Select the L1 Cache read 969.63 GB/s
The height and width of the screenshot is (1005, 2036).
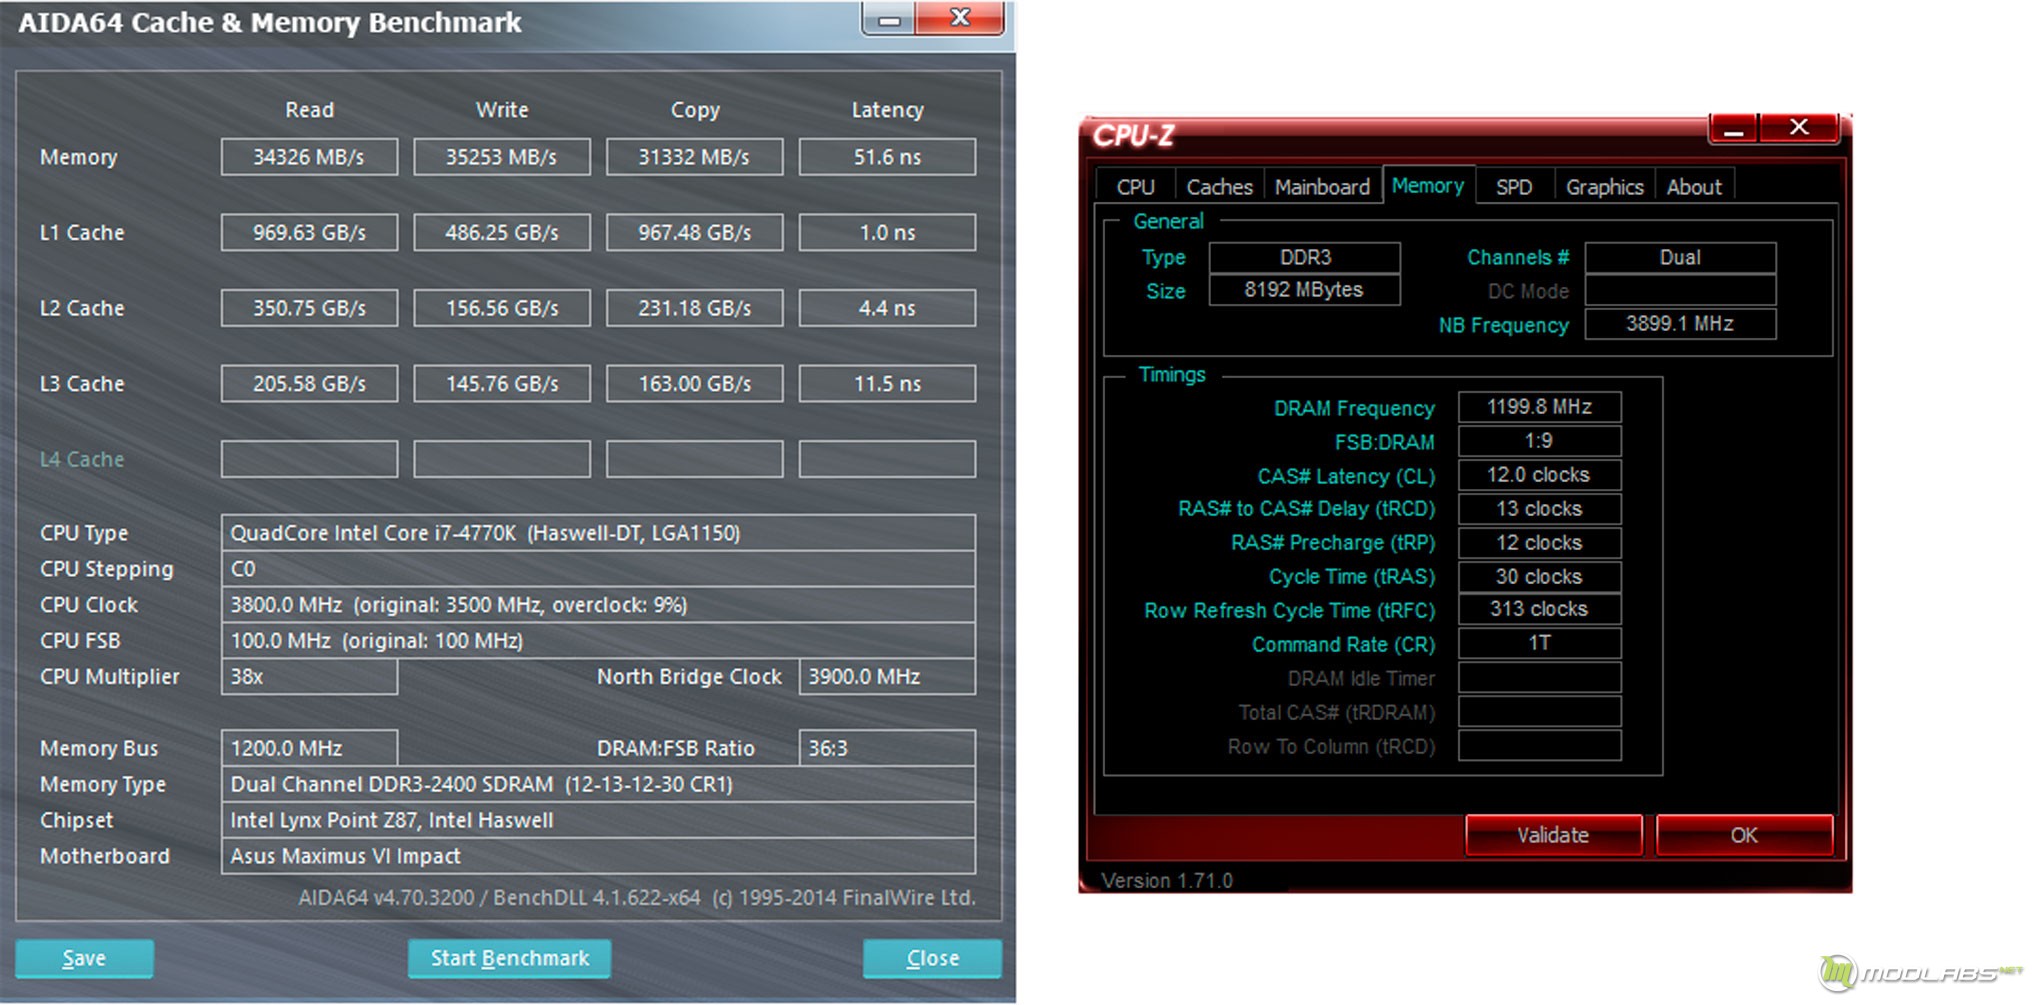309,232
